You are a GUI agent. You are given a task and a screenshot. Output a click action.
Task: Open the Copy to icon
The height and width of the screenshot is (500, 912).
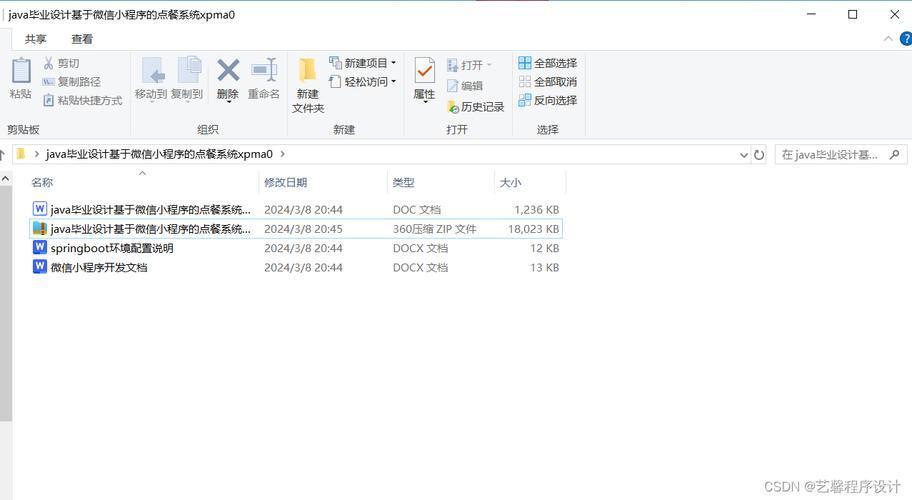click(189, 70)
